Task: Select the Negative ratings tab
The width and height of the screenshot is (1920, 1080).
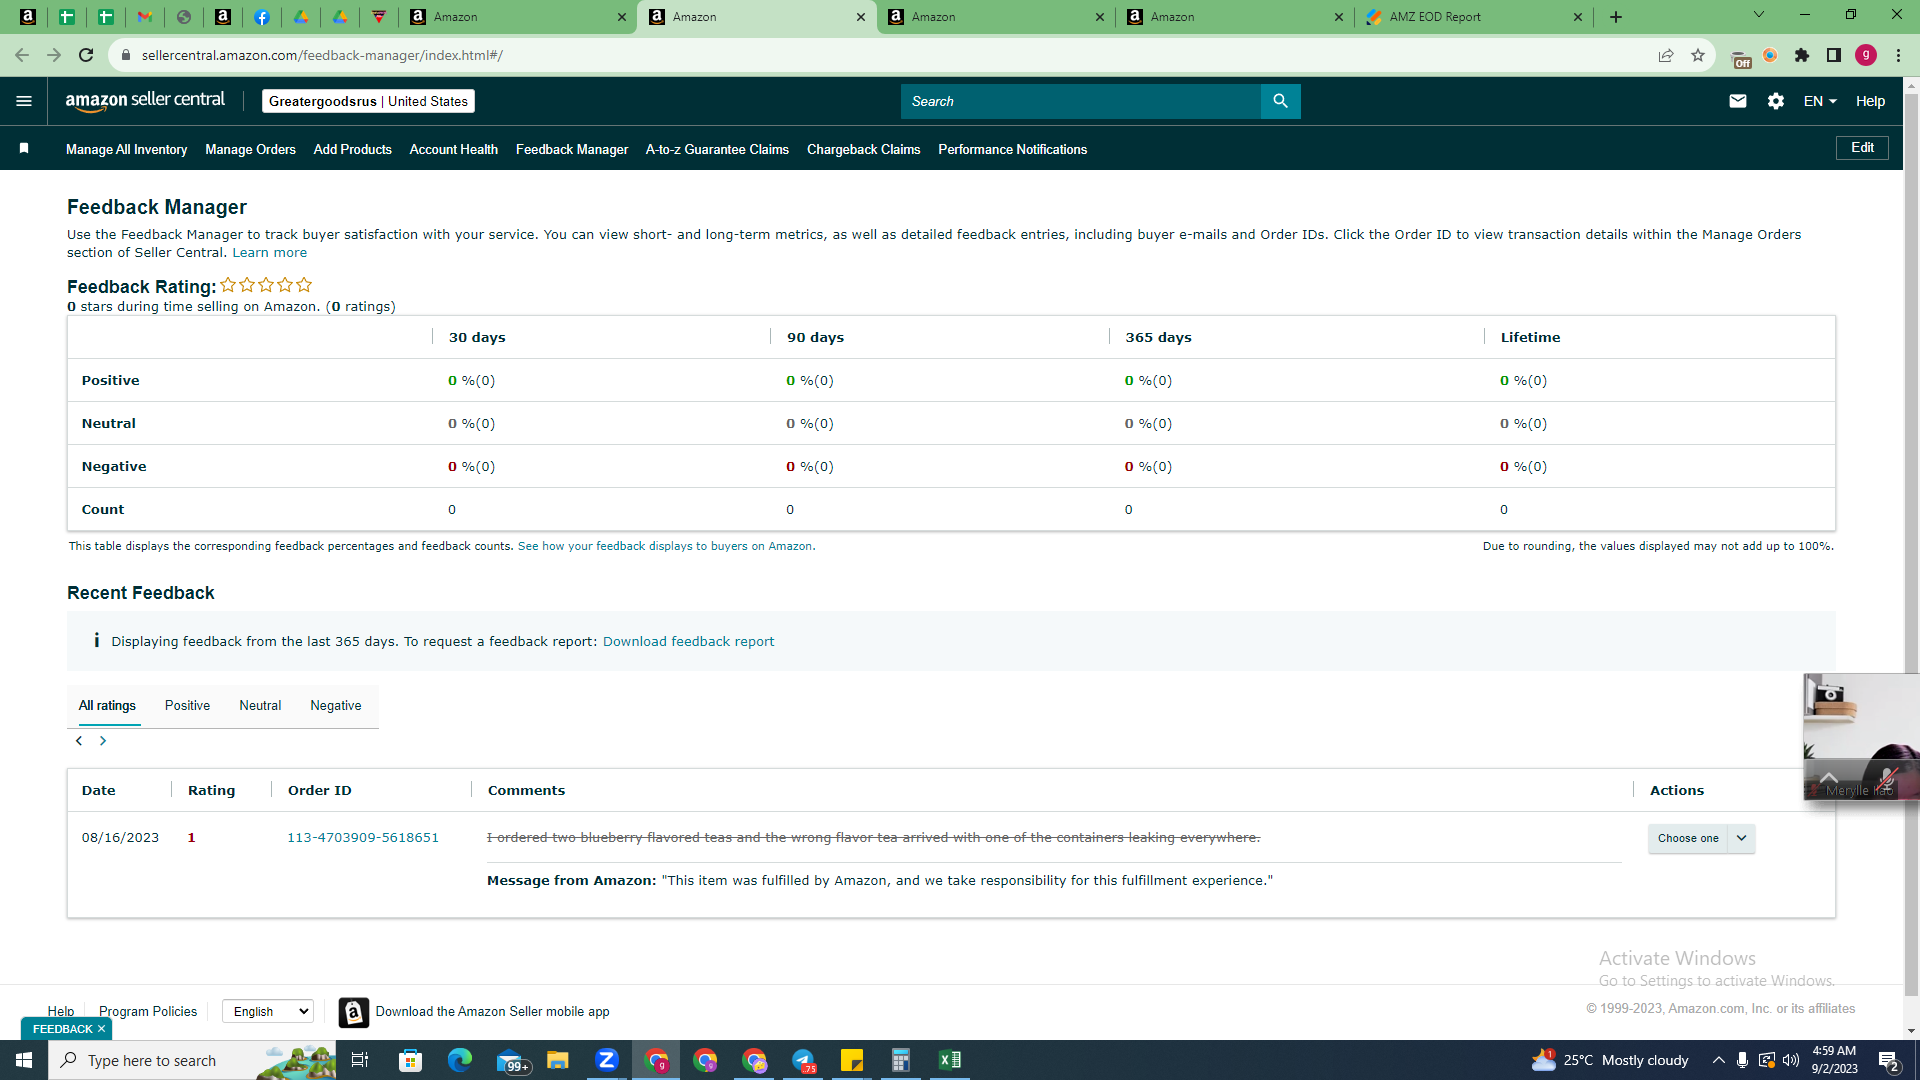Action: click(336, 705)
